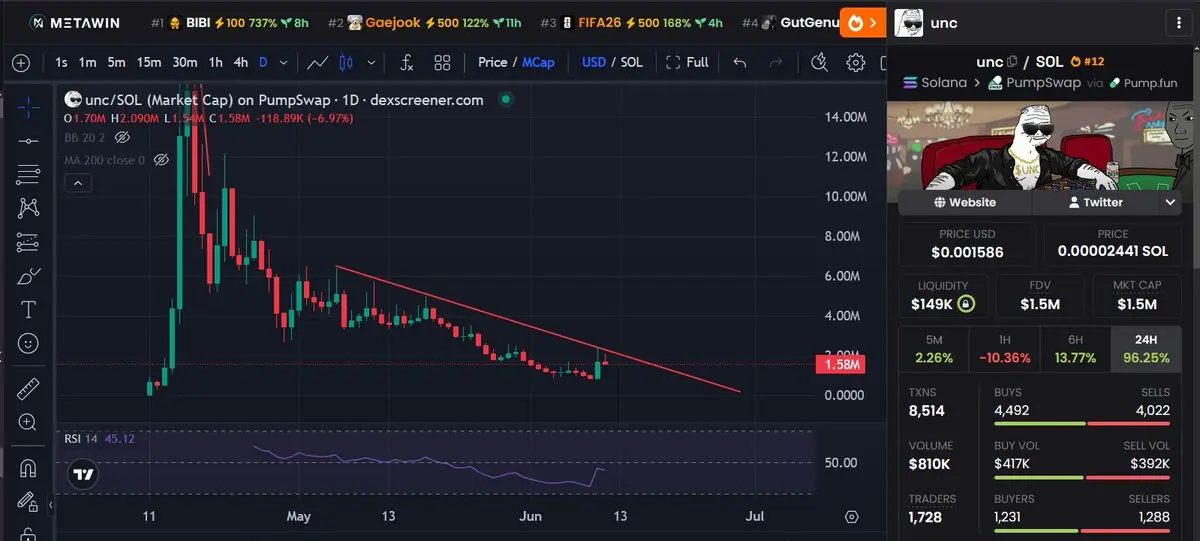Select the 15m interval
1200x541 pixels.
pos(149,62)
